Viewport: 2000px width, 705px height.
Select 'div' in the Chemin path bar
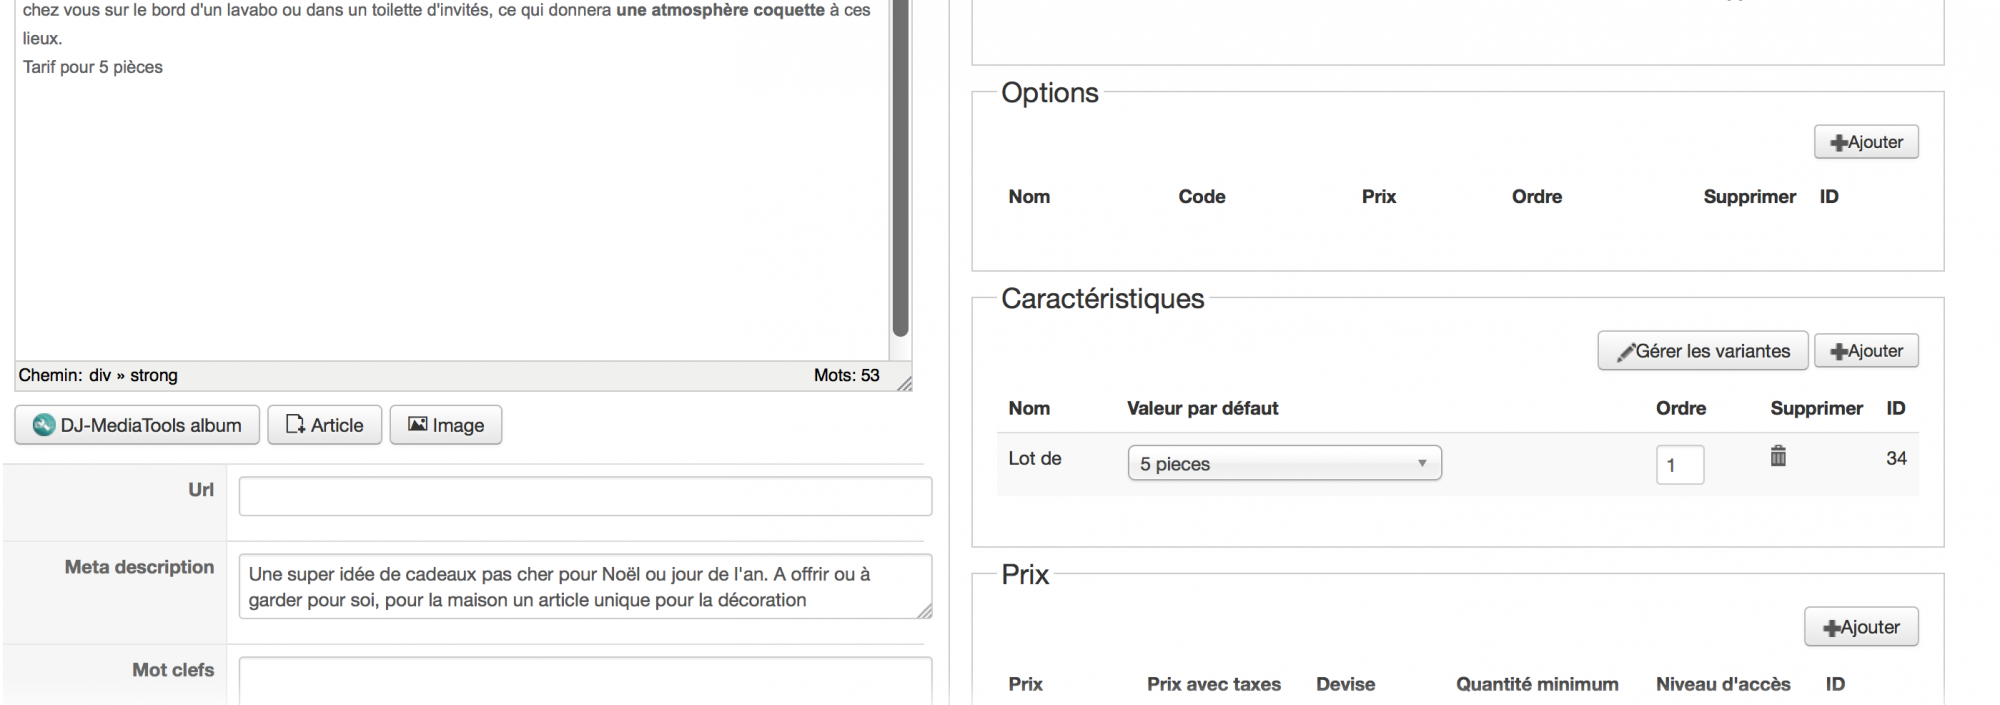(99, 375)
